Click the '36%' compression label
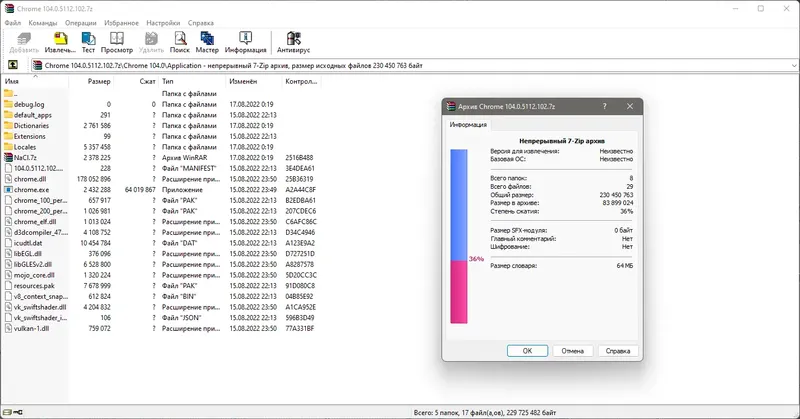The width and height of the screenshot is (800, 419). 476,259
